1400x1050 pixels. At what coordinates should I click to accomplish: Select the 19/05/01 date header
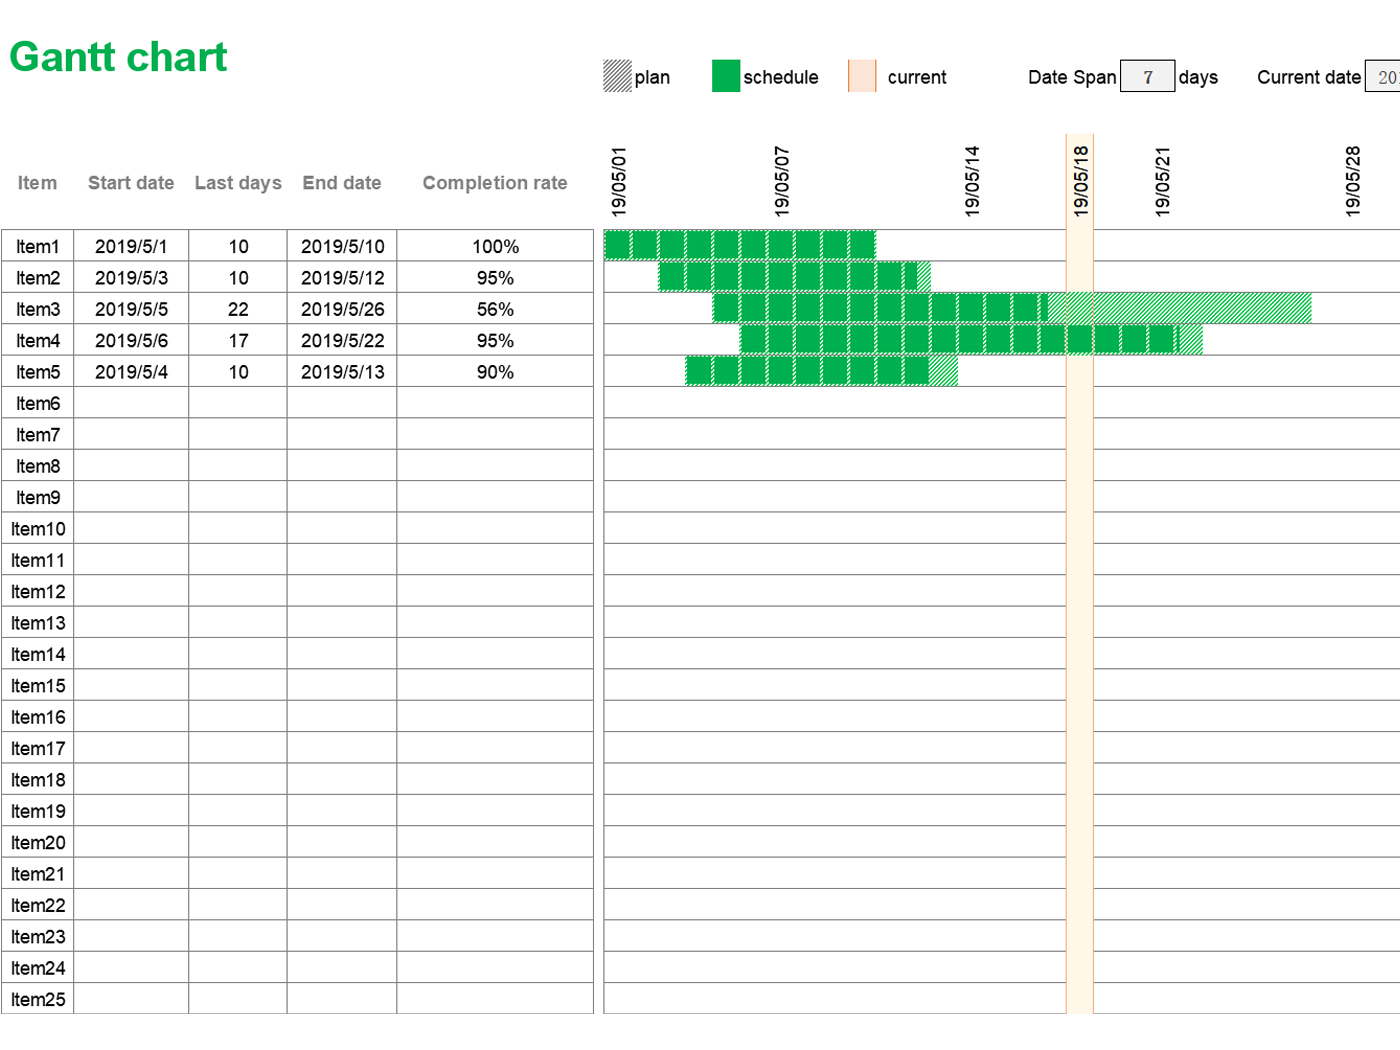[619, 181]
